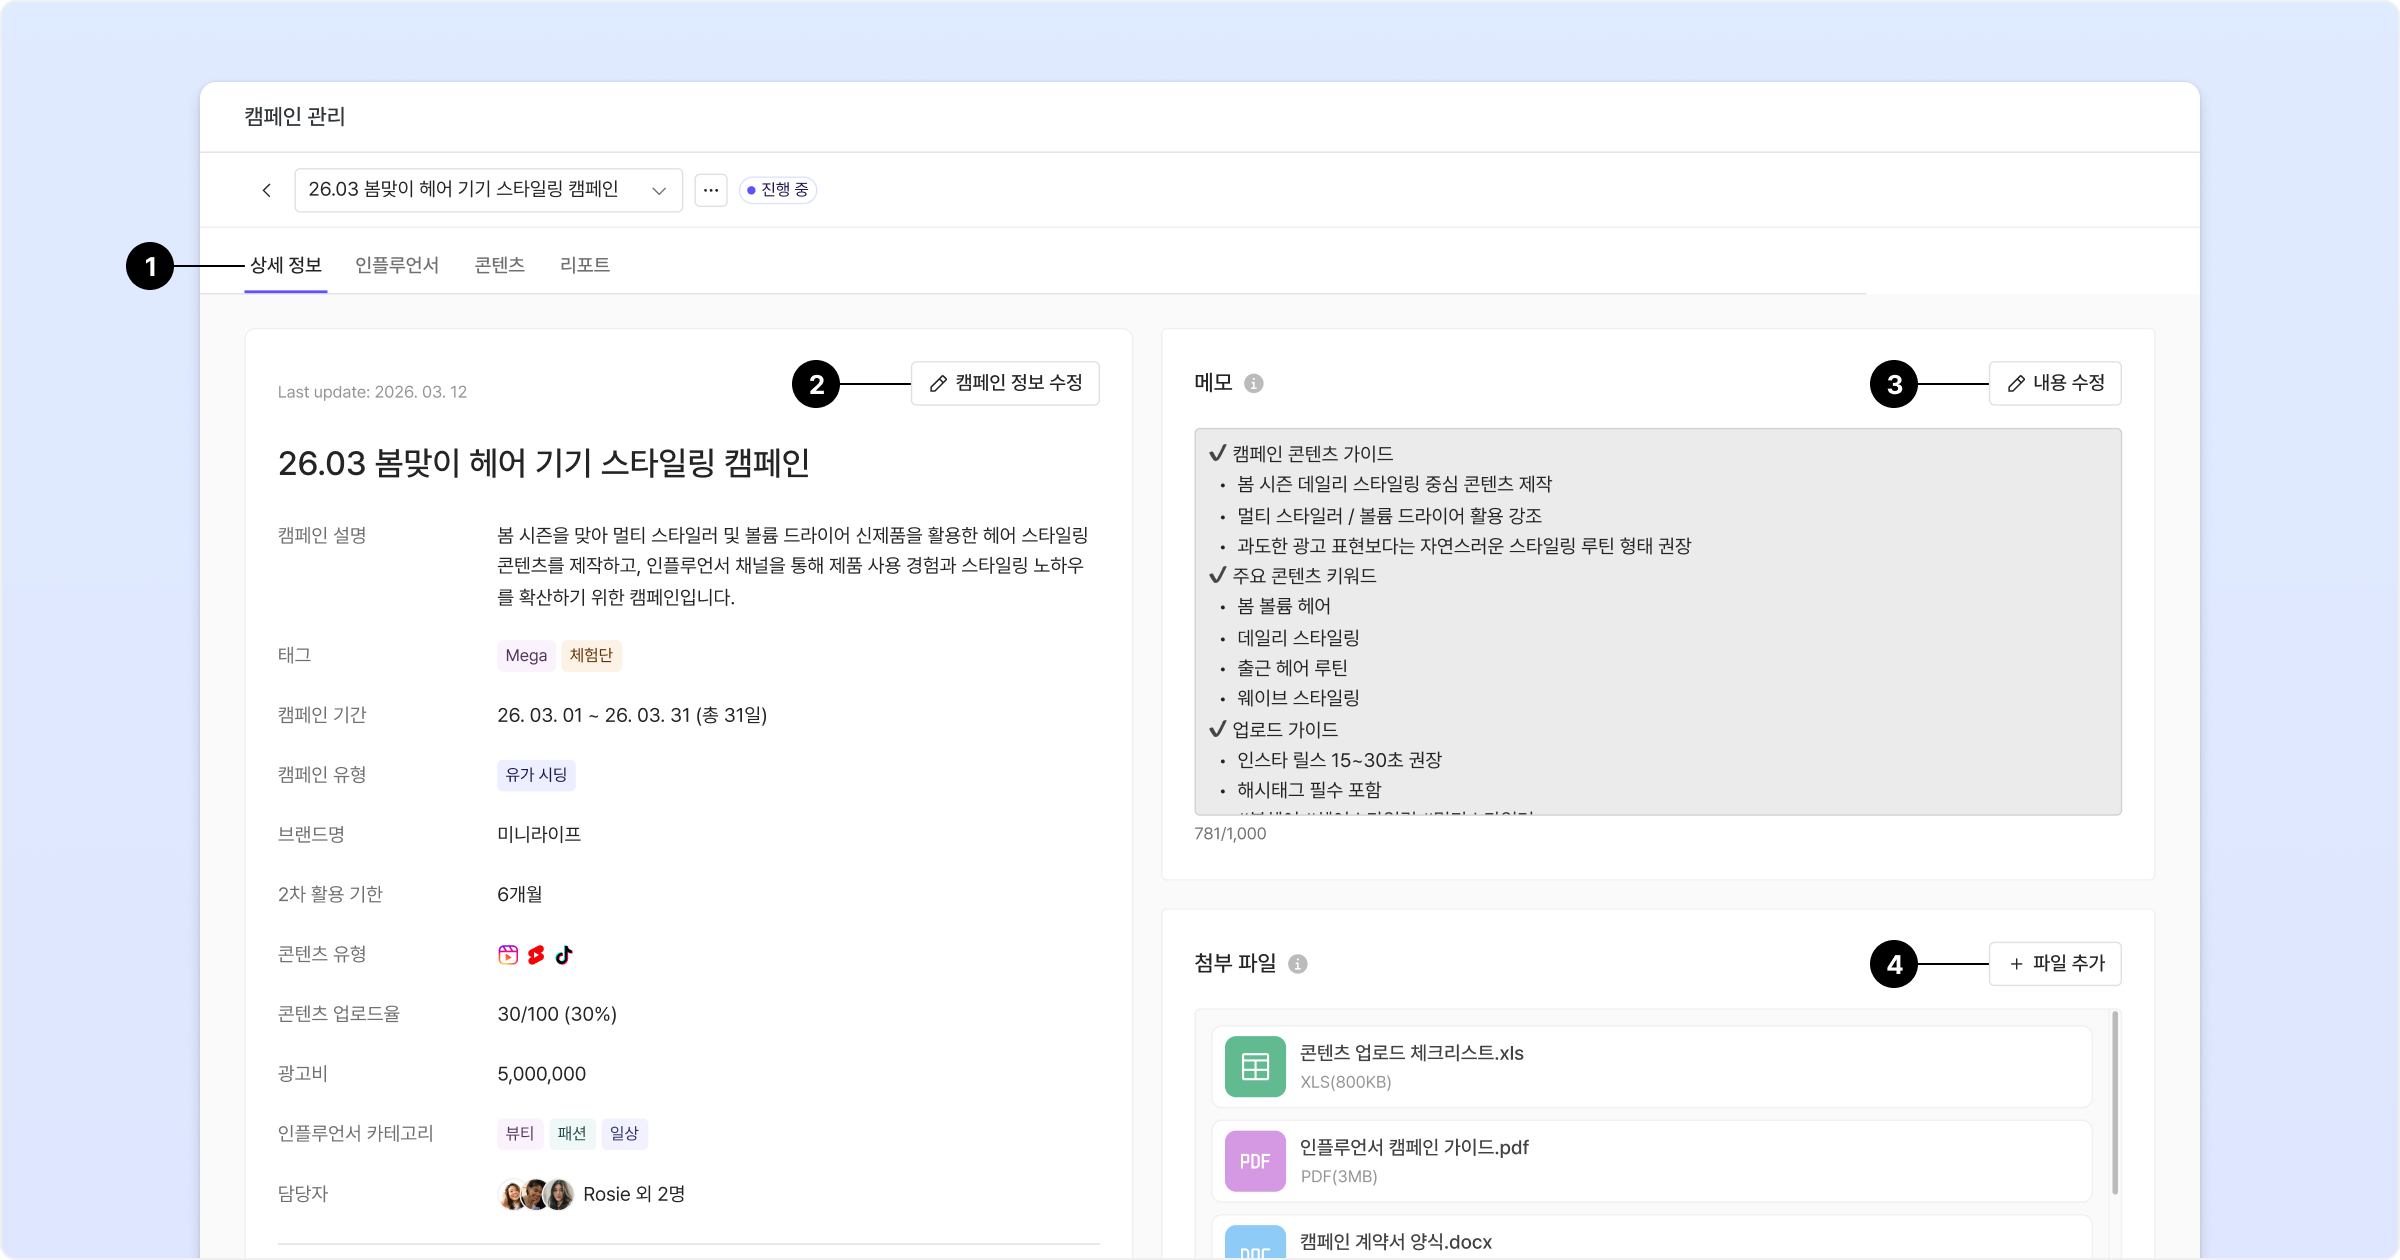Open the three-dot more options menu
Viewport: 2400px width, 1260px height.
[710, 190]
